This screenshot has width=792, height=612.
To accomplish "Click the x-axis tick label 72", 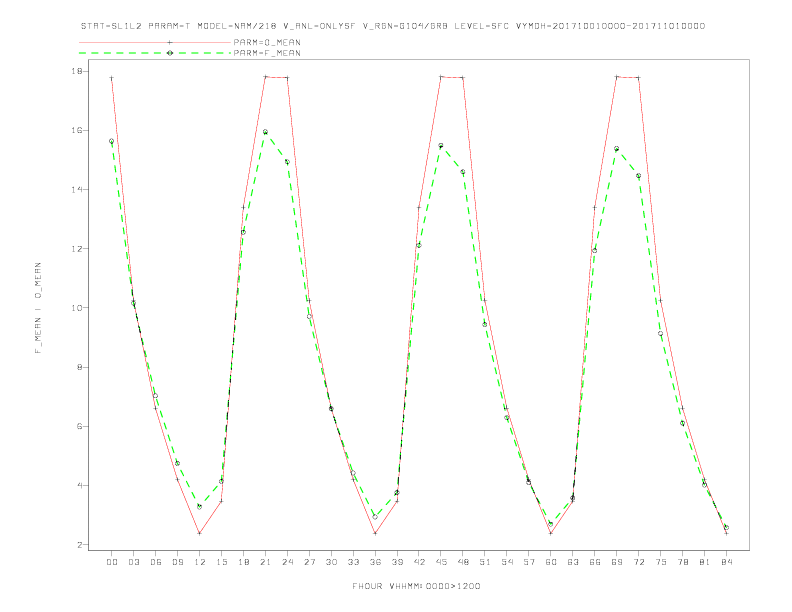I will (639, 562).
